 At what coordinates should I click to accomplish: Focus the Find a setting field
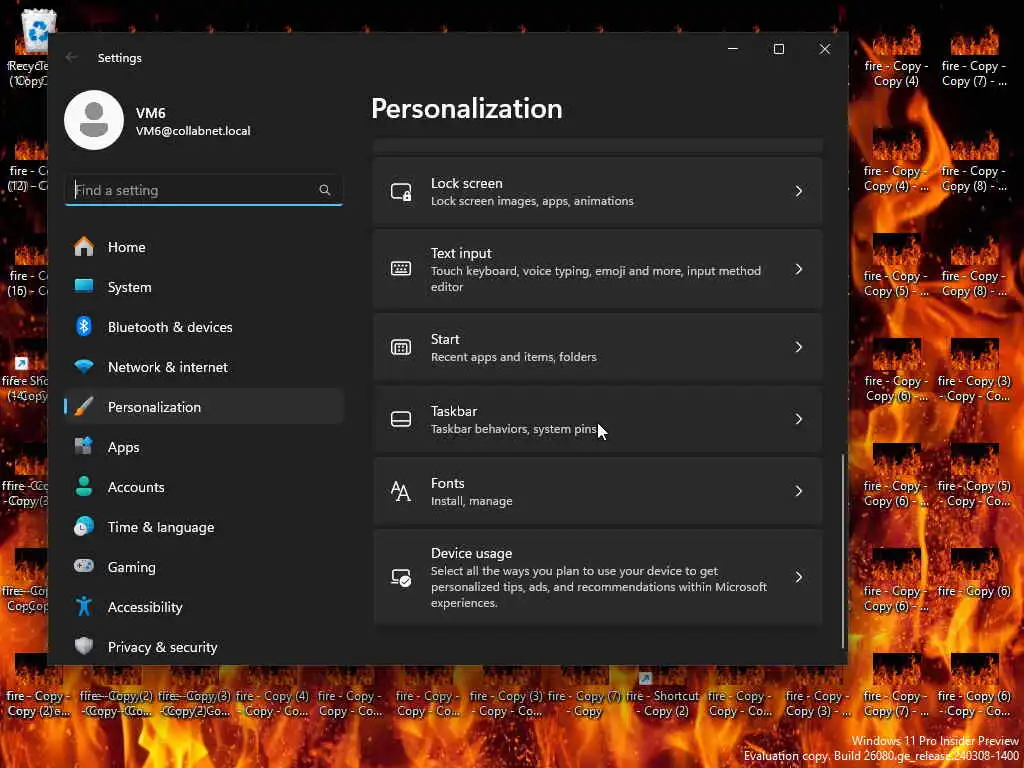pyautogui.click(x=204, y=190)
